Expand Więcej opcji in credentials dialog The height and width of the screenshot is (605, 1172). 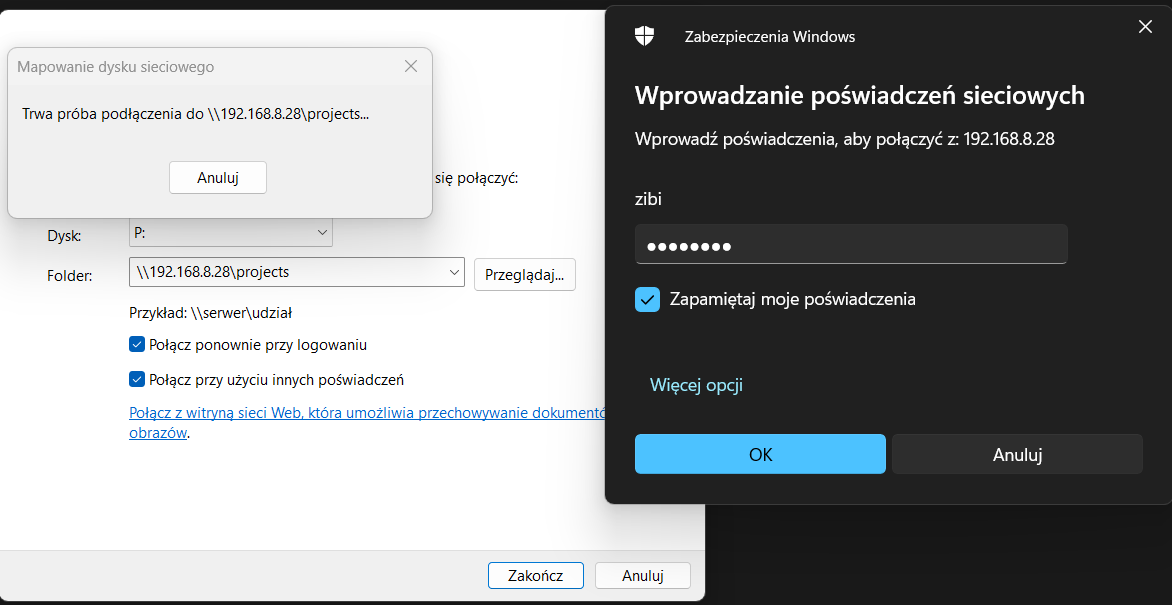tap(696, 385)
